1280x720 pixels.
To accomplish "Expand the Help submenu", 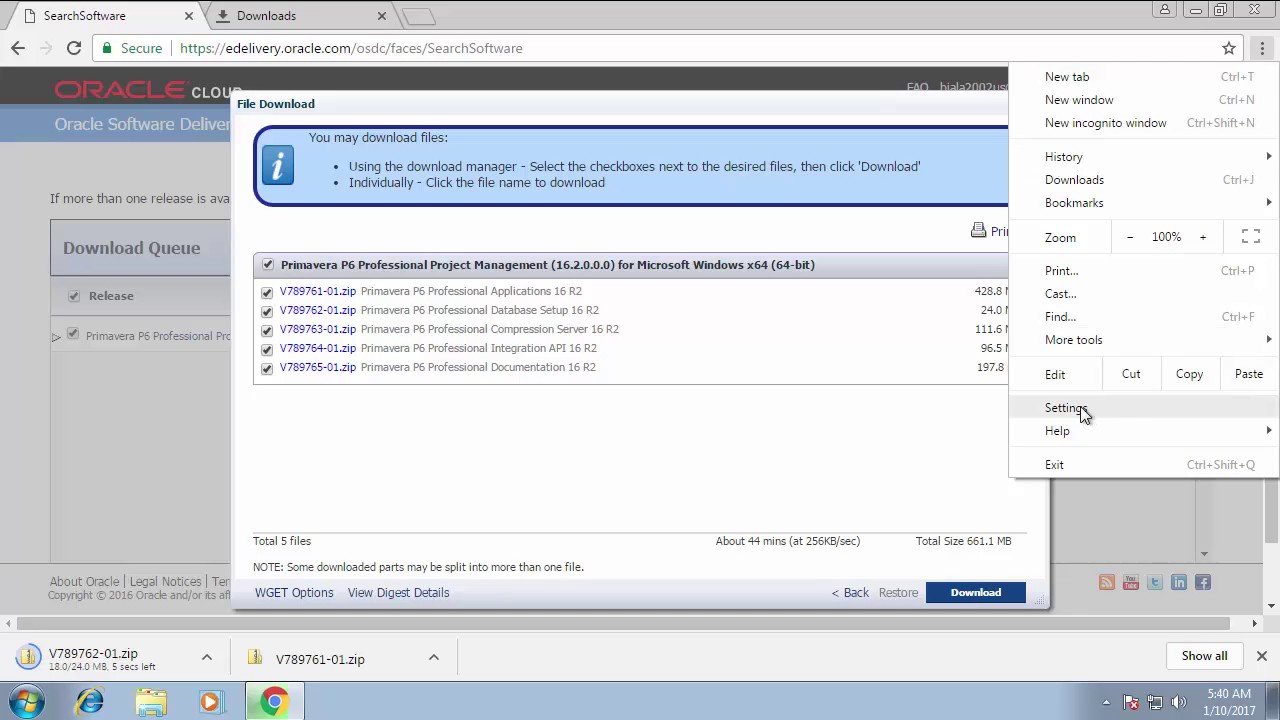I will point(1269,431).
